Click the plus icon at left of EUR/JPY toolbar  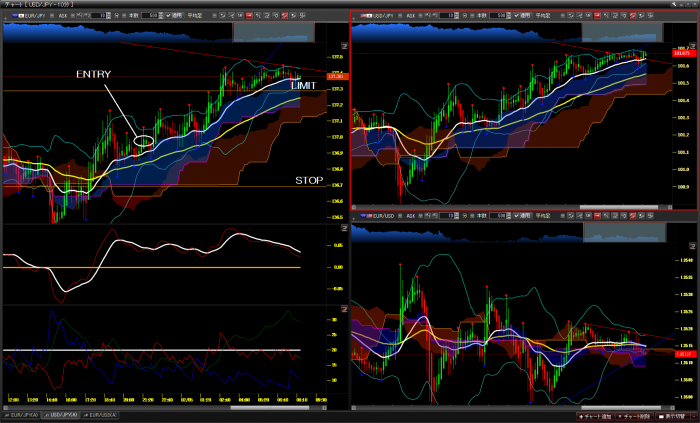click(x=5, y=18)
